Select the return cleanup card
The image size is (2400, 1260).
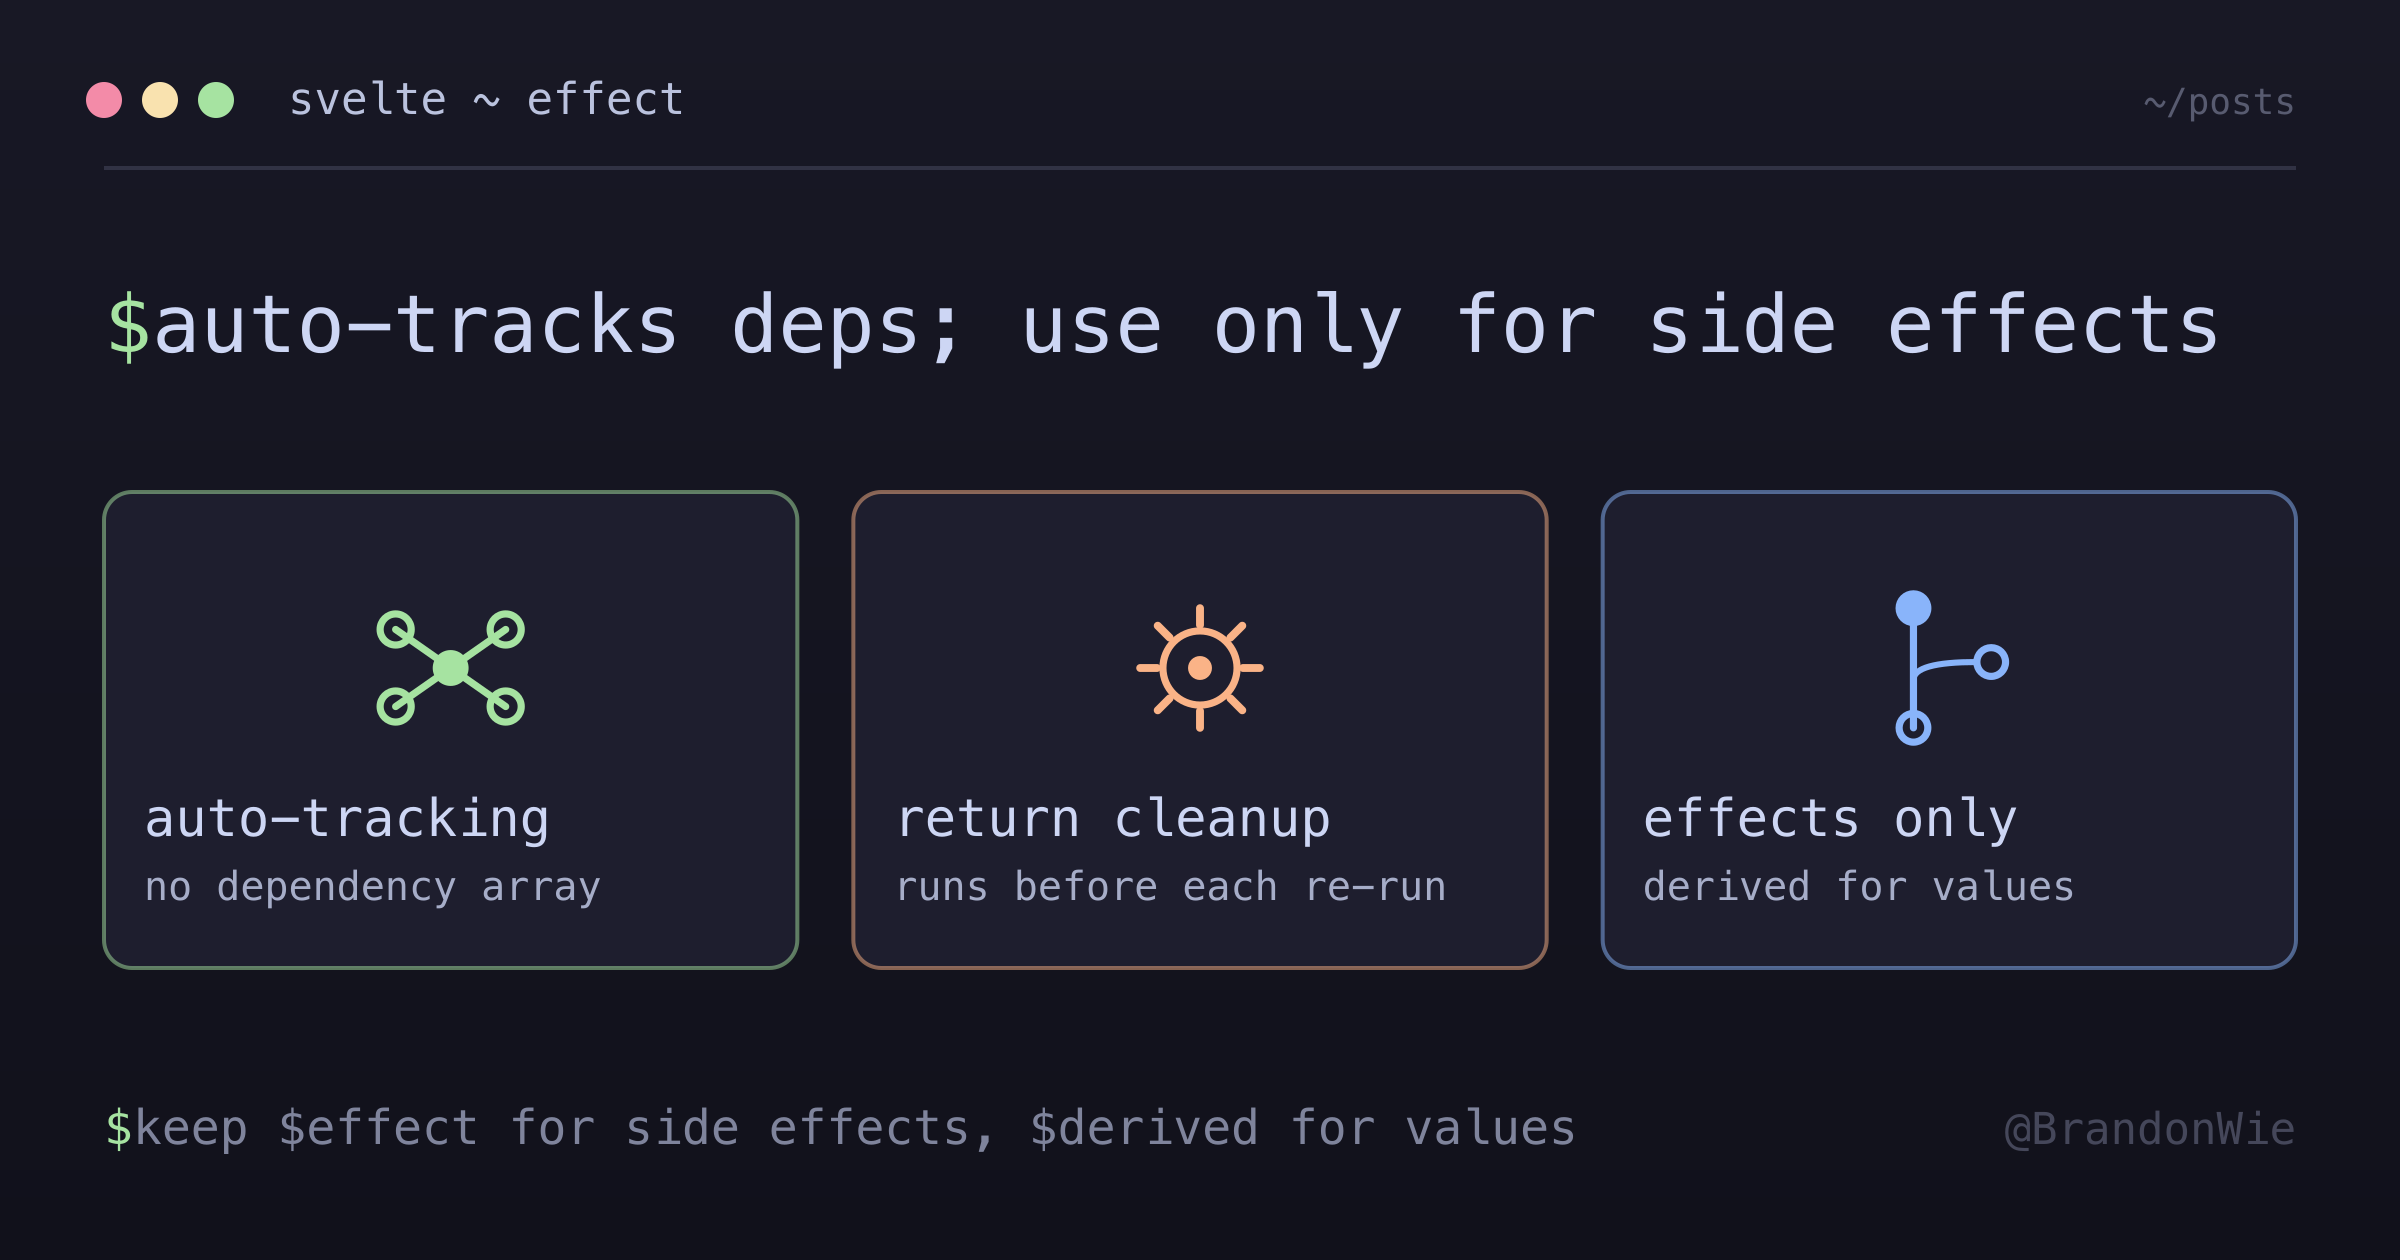[x=1200, y=730]
